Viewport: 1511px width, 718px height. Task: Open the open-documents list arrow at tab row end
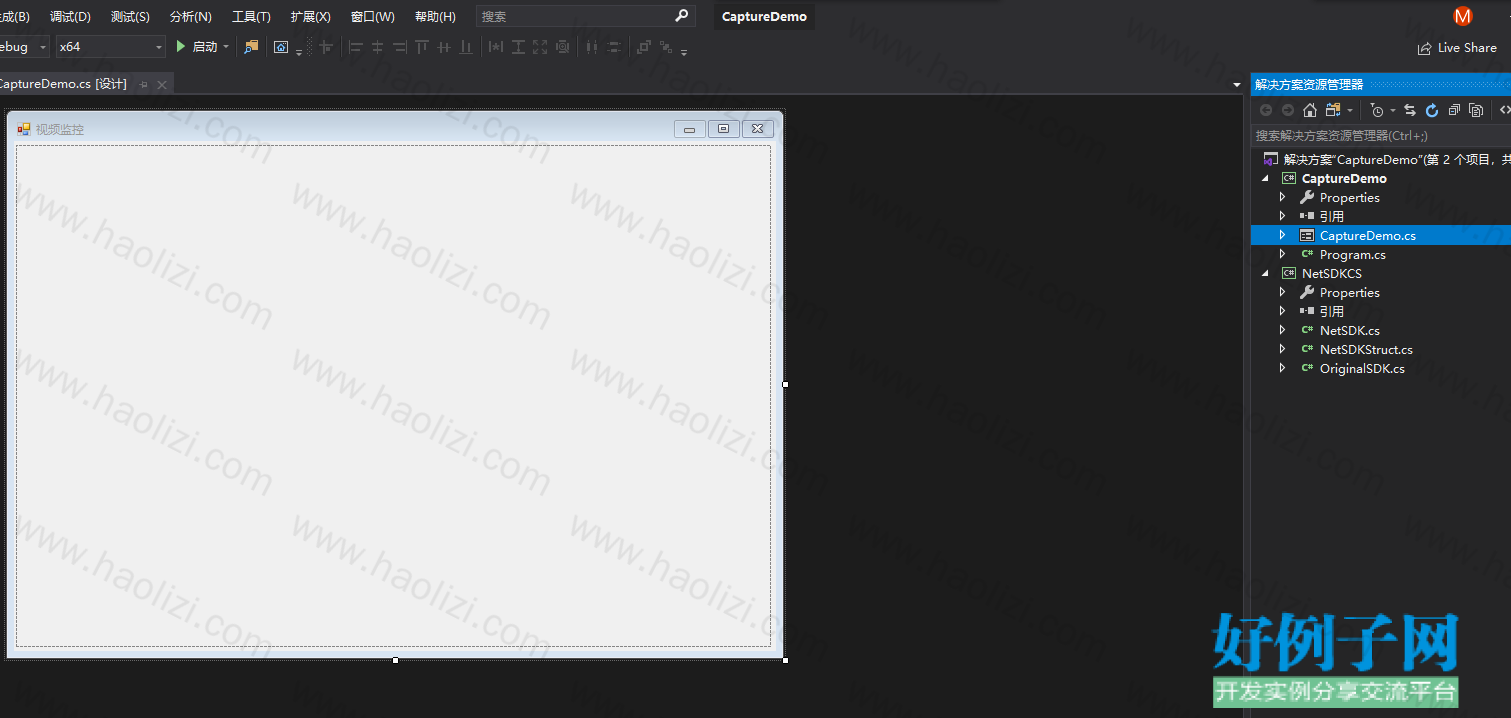click(1237, 85)
